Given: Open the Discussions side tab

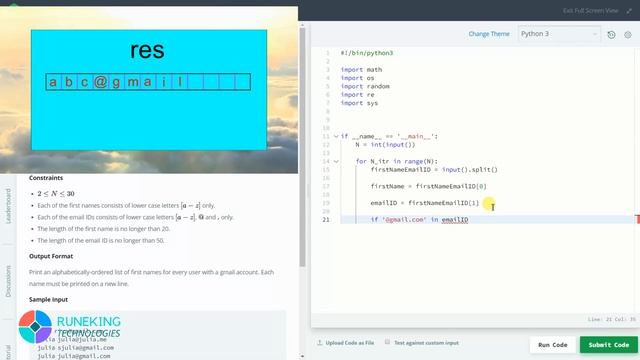Looking at the screenshot, I should point(8,281).
